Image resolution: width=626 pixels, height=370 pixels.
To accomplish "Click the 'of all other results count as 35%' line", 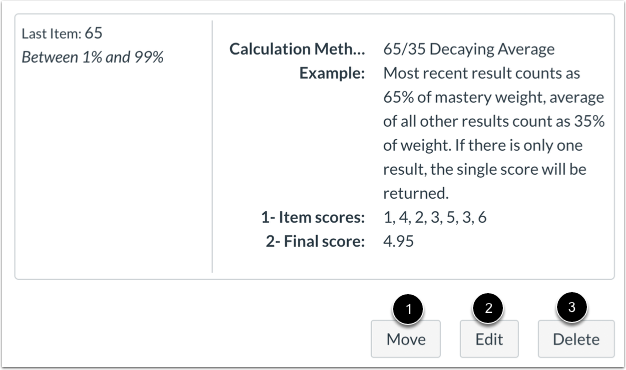I will [494, 121].
